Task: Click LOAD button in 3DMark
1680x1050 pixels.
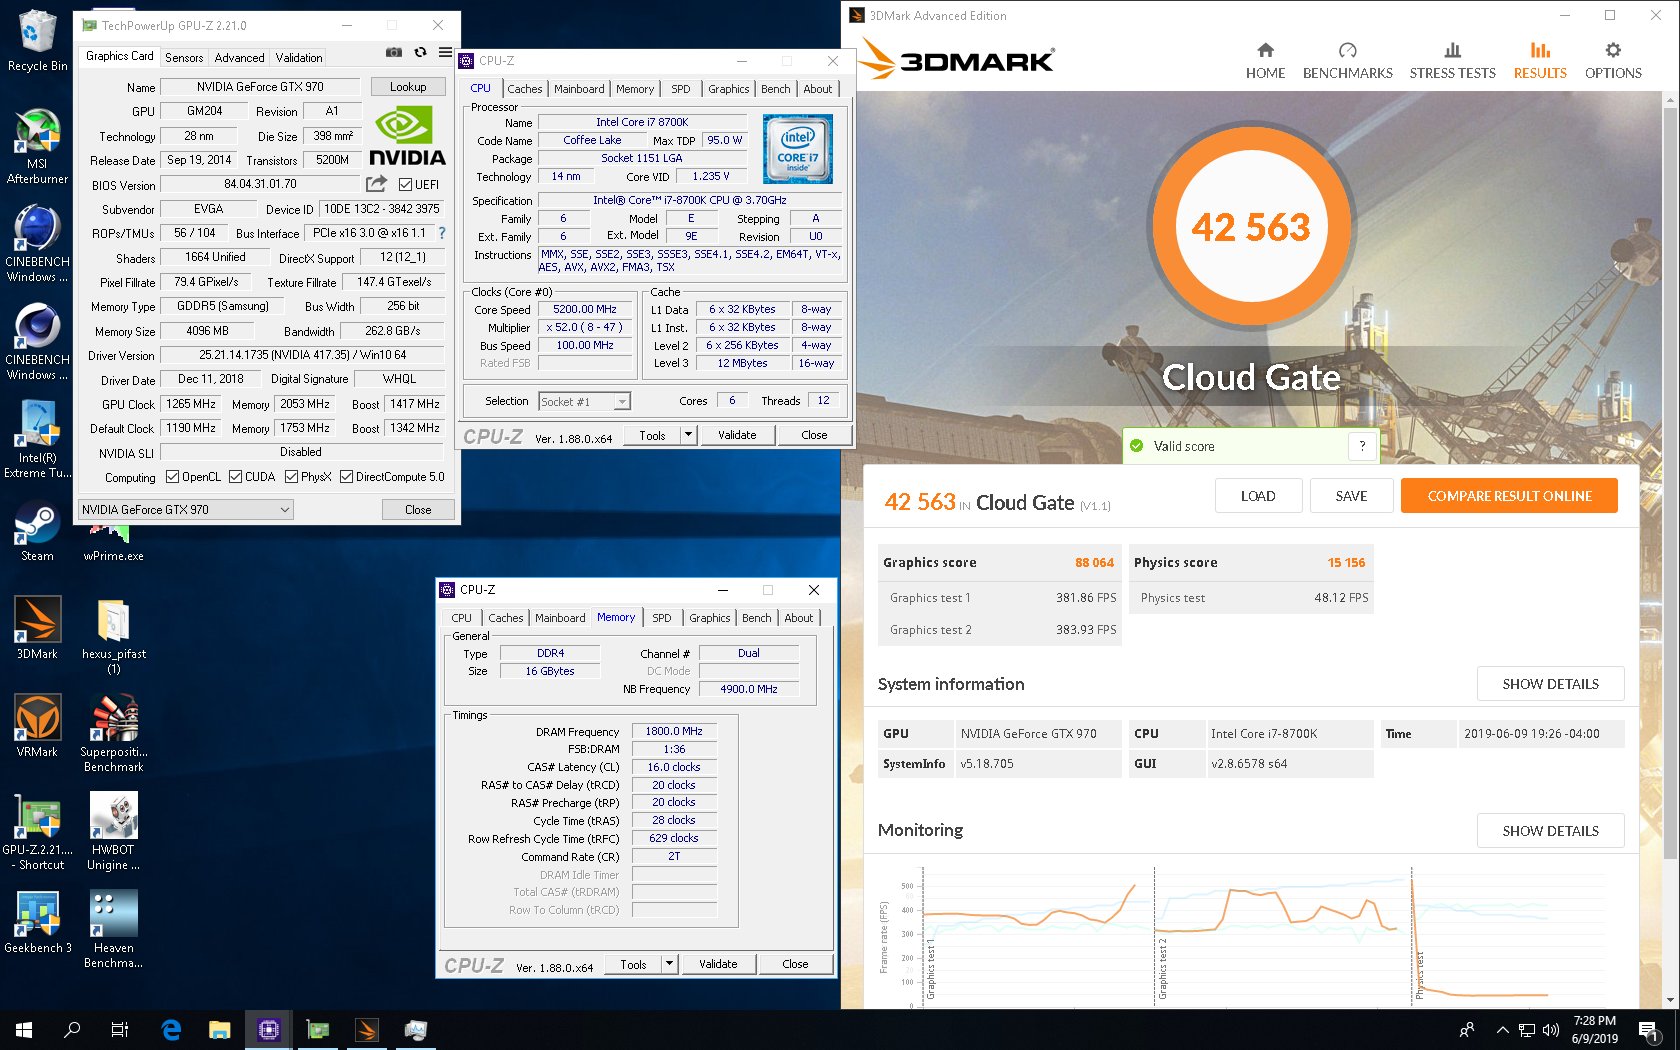Action: [1258, 496]
